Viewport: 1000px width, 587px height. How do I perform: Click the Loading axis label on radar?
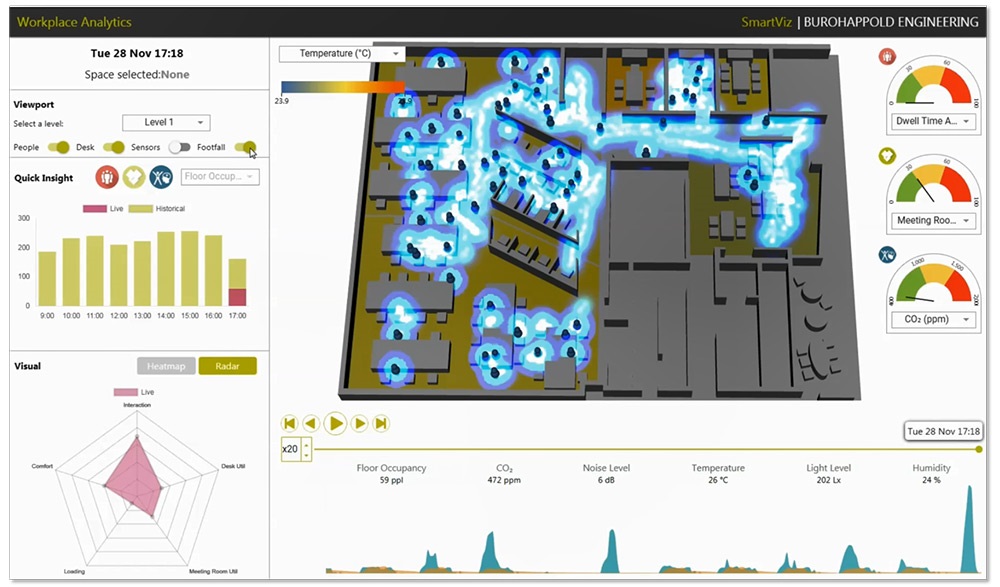click(74, 572)
